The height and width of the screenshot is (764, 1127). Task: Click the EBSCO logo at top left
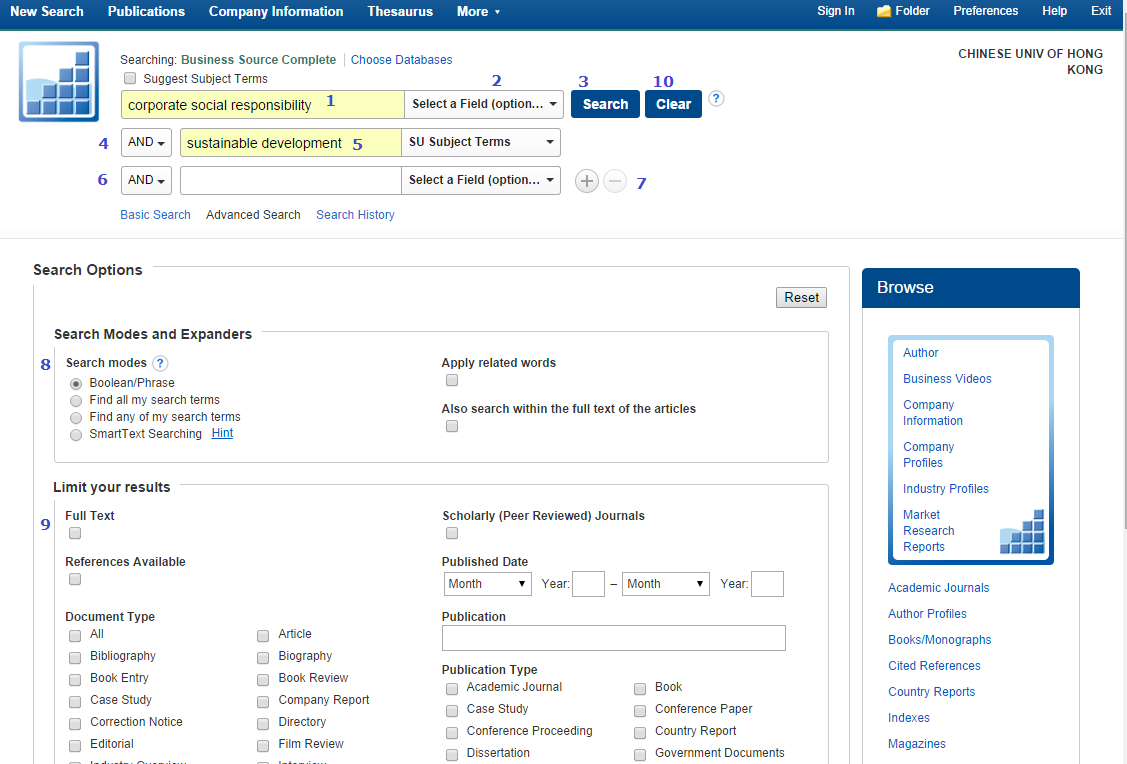click(57, 81)
